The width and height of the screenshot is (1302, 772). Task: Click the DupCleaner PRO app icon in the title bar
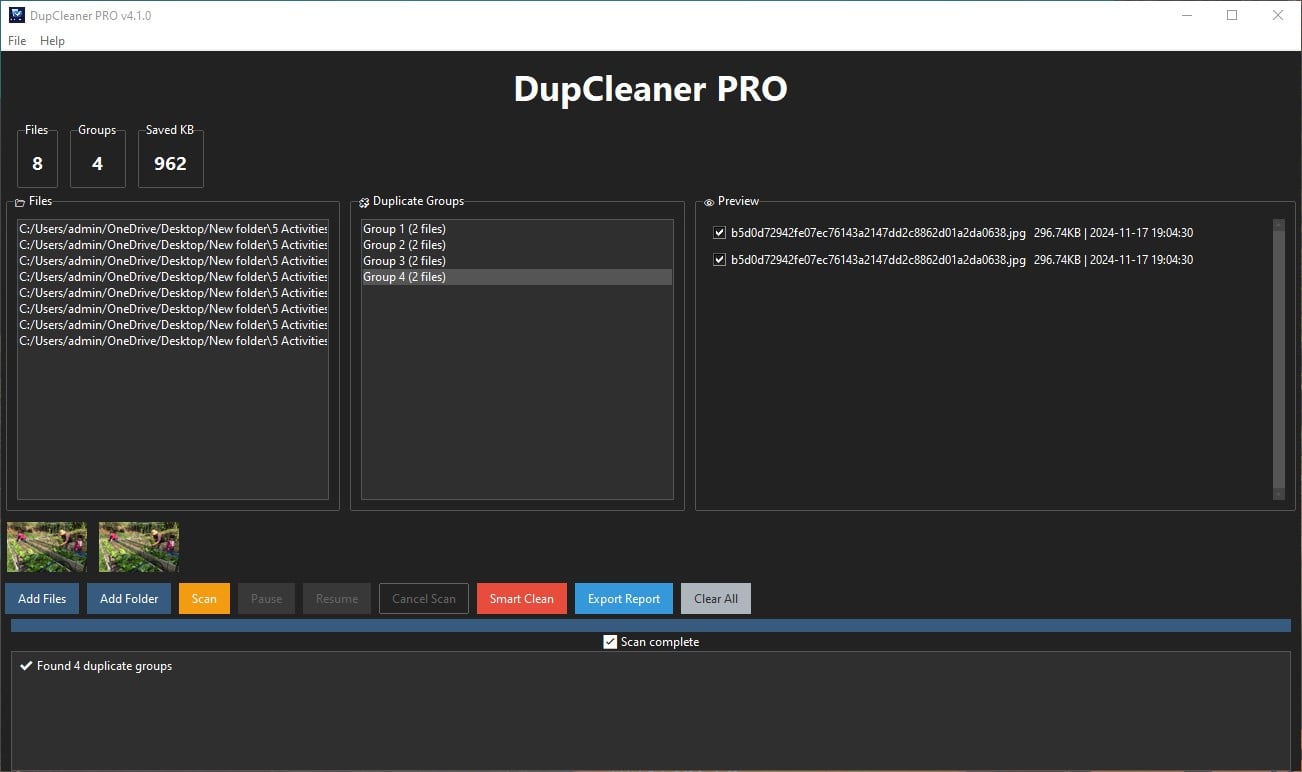tap(14, 15)
